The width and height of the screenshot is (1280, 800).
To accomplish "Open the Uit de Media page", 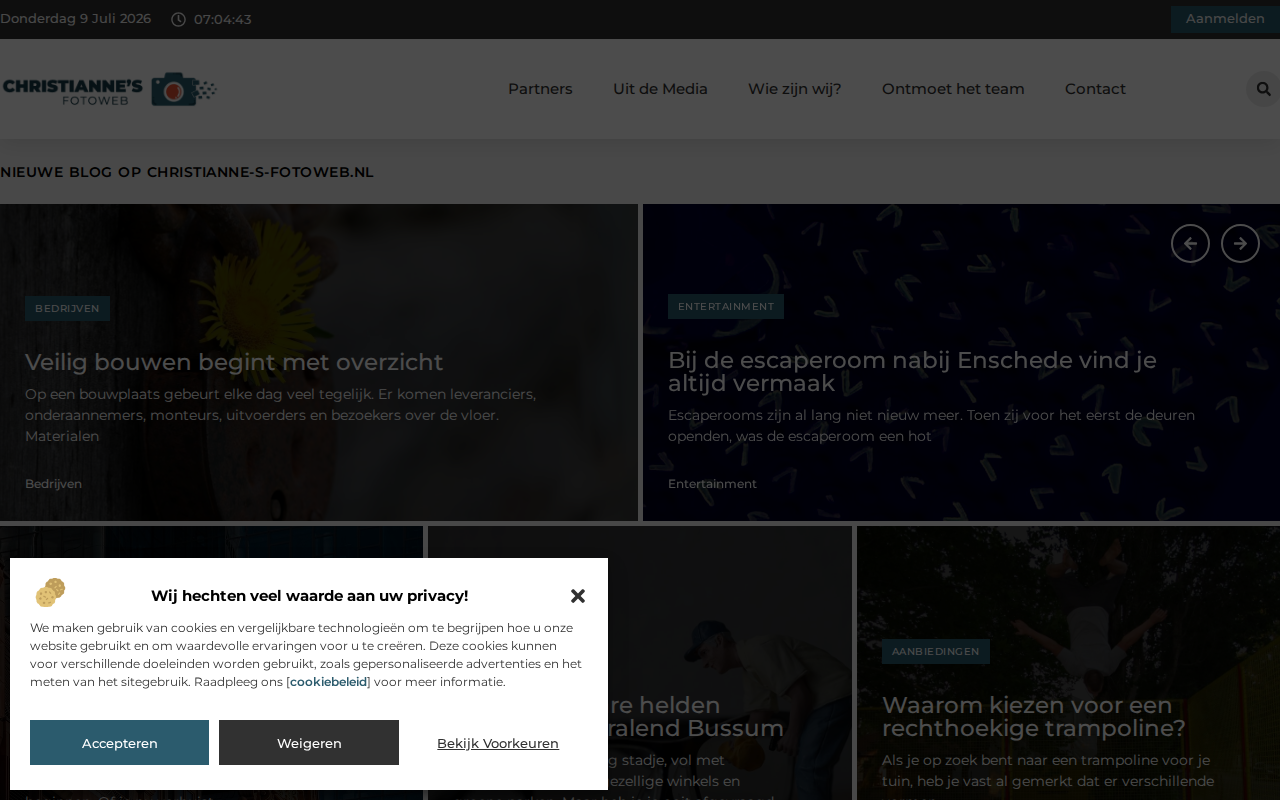I will pos(660,89).
